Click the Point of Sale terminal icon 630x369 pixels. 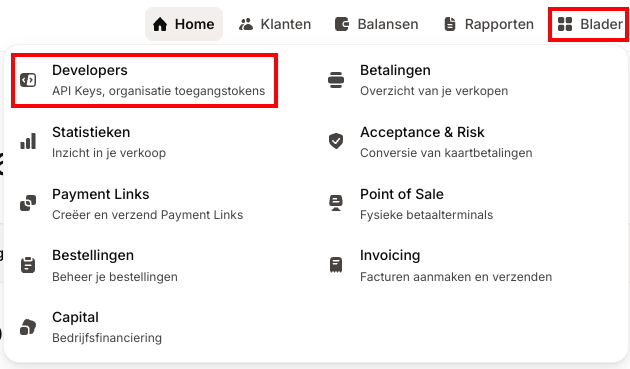(336, 203)
